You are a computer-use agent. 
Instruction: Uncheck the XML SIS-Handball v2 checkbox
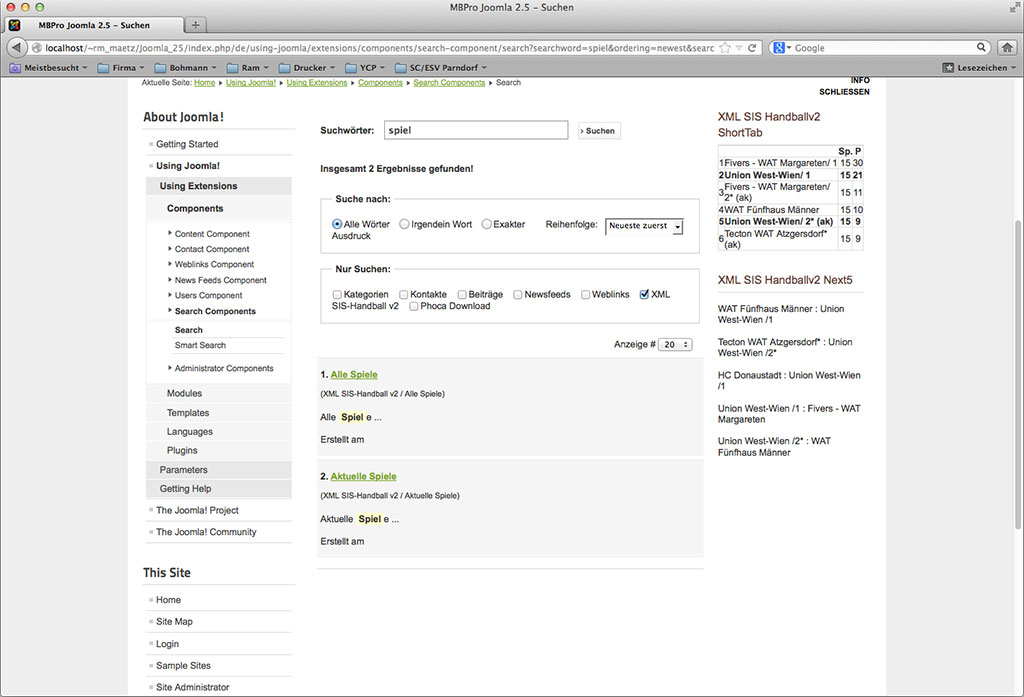[644, 294]
